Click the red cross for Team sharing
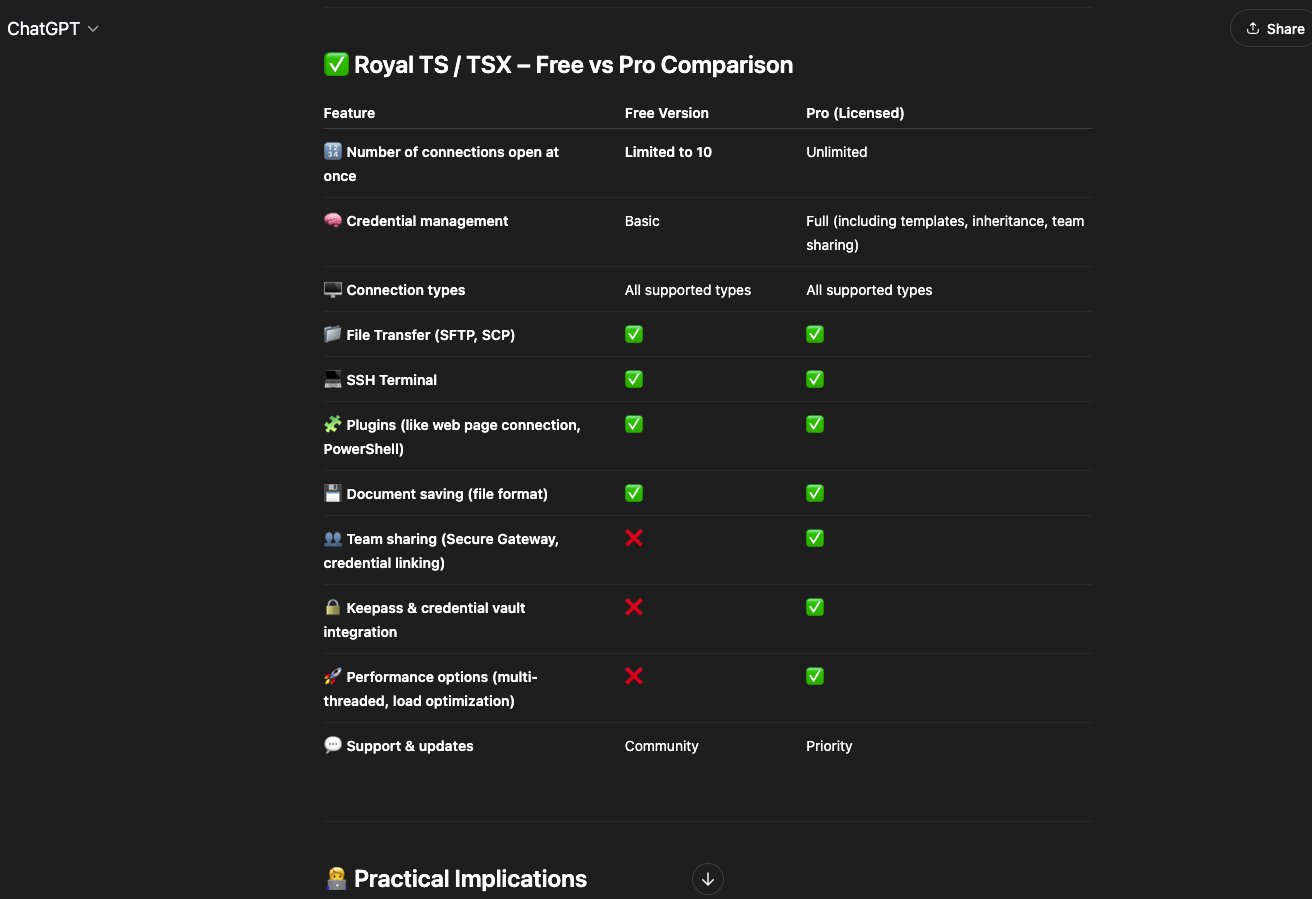This screenshot has width=1312, height=899. click(634, 538)
